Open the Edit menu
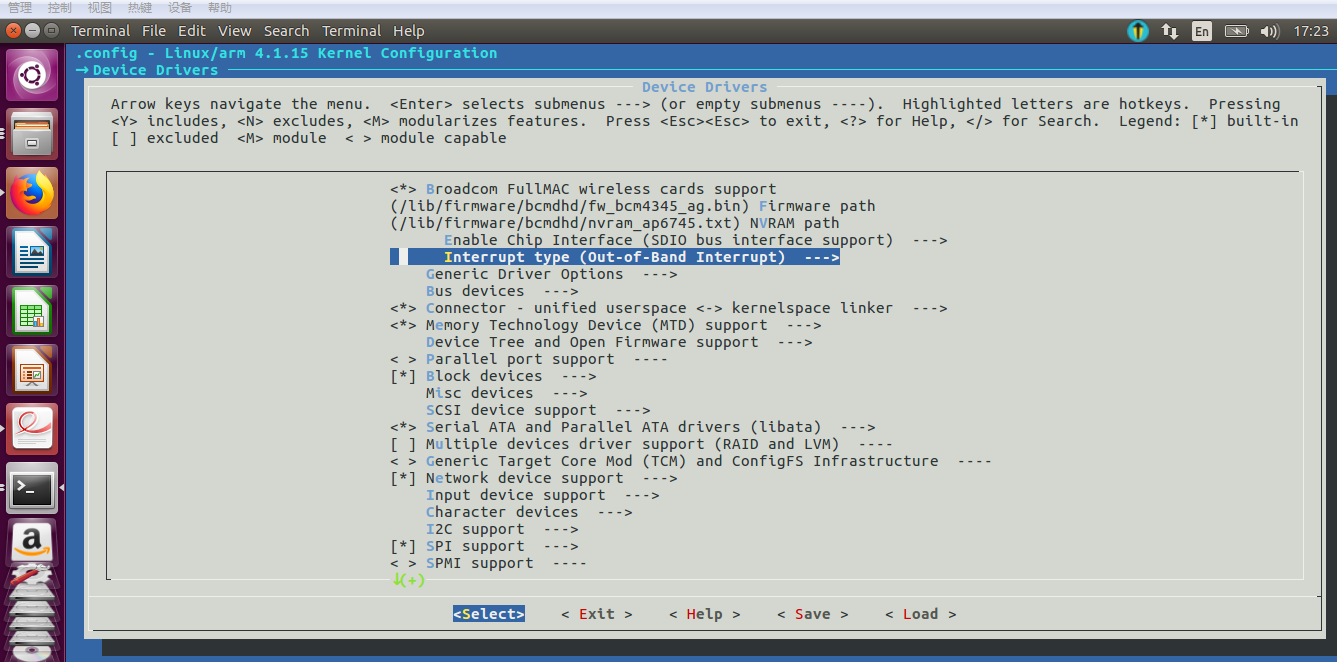The width and height of the screenshot is (1337, 662). (x=192, y=31)
